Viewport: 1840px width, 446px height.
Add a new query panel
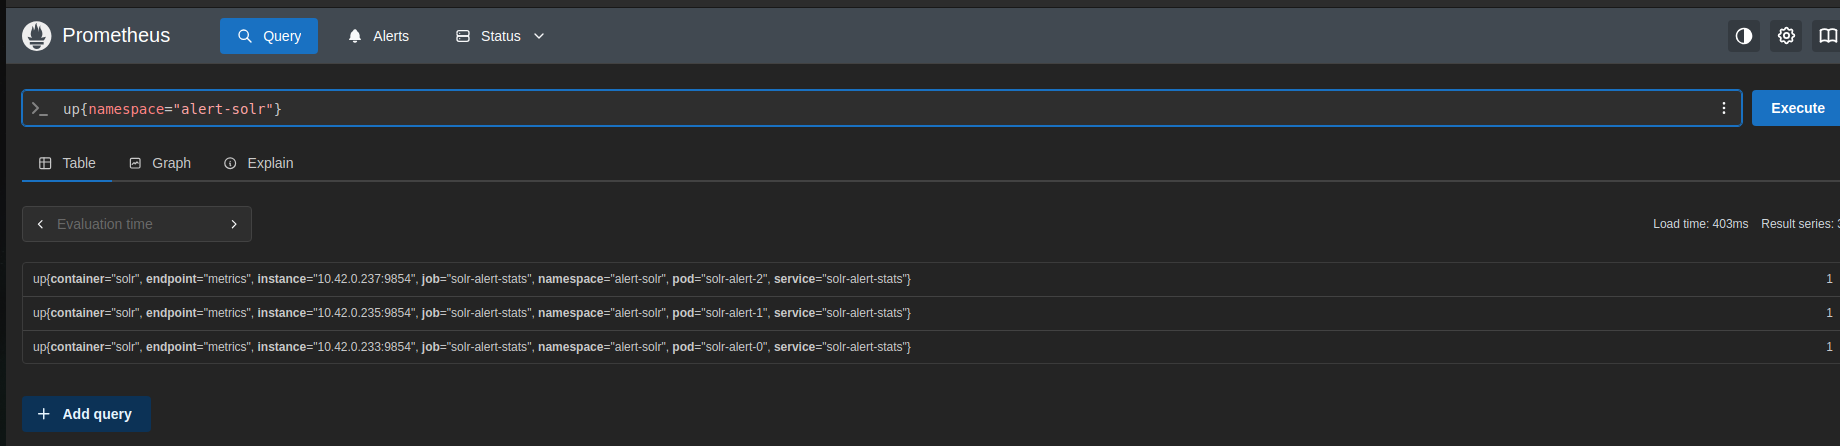tap(86, 414)
